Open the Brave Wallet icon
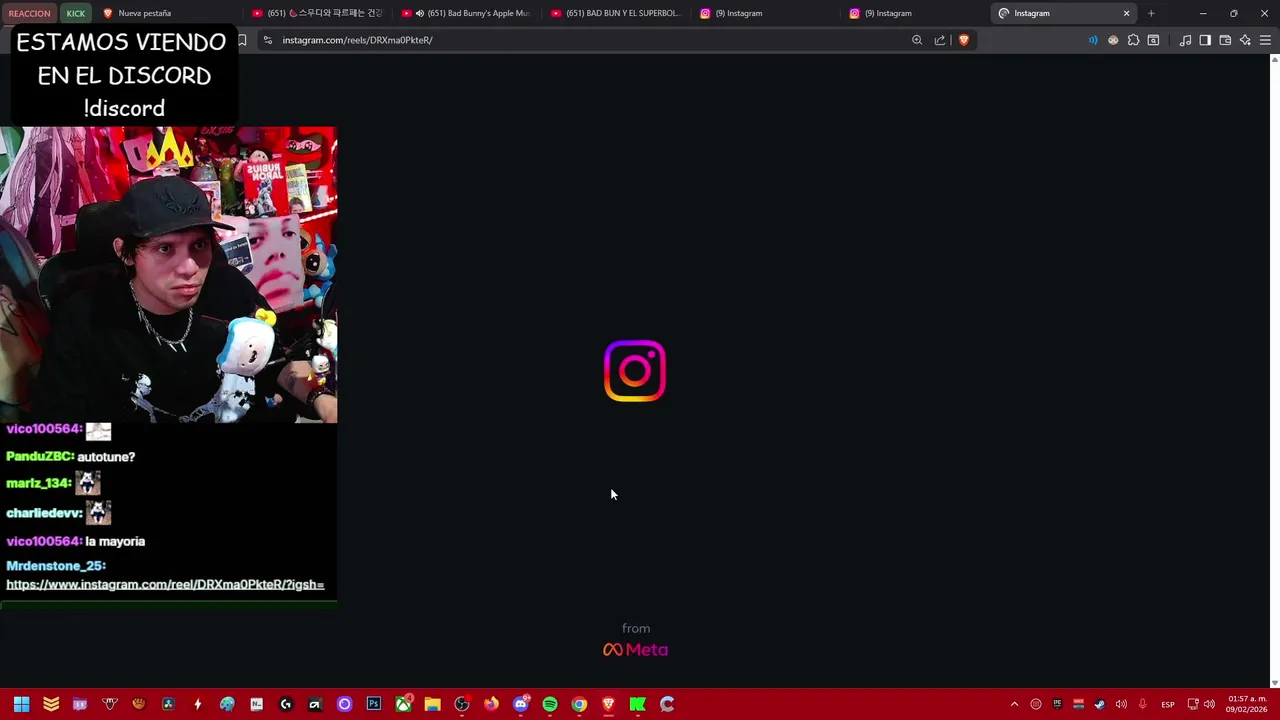This screenshot has height=720, width=1280. pyautogui.click(x=1225, y=40)
